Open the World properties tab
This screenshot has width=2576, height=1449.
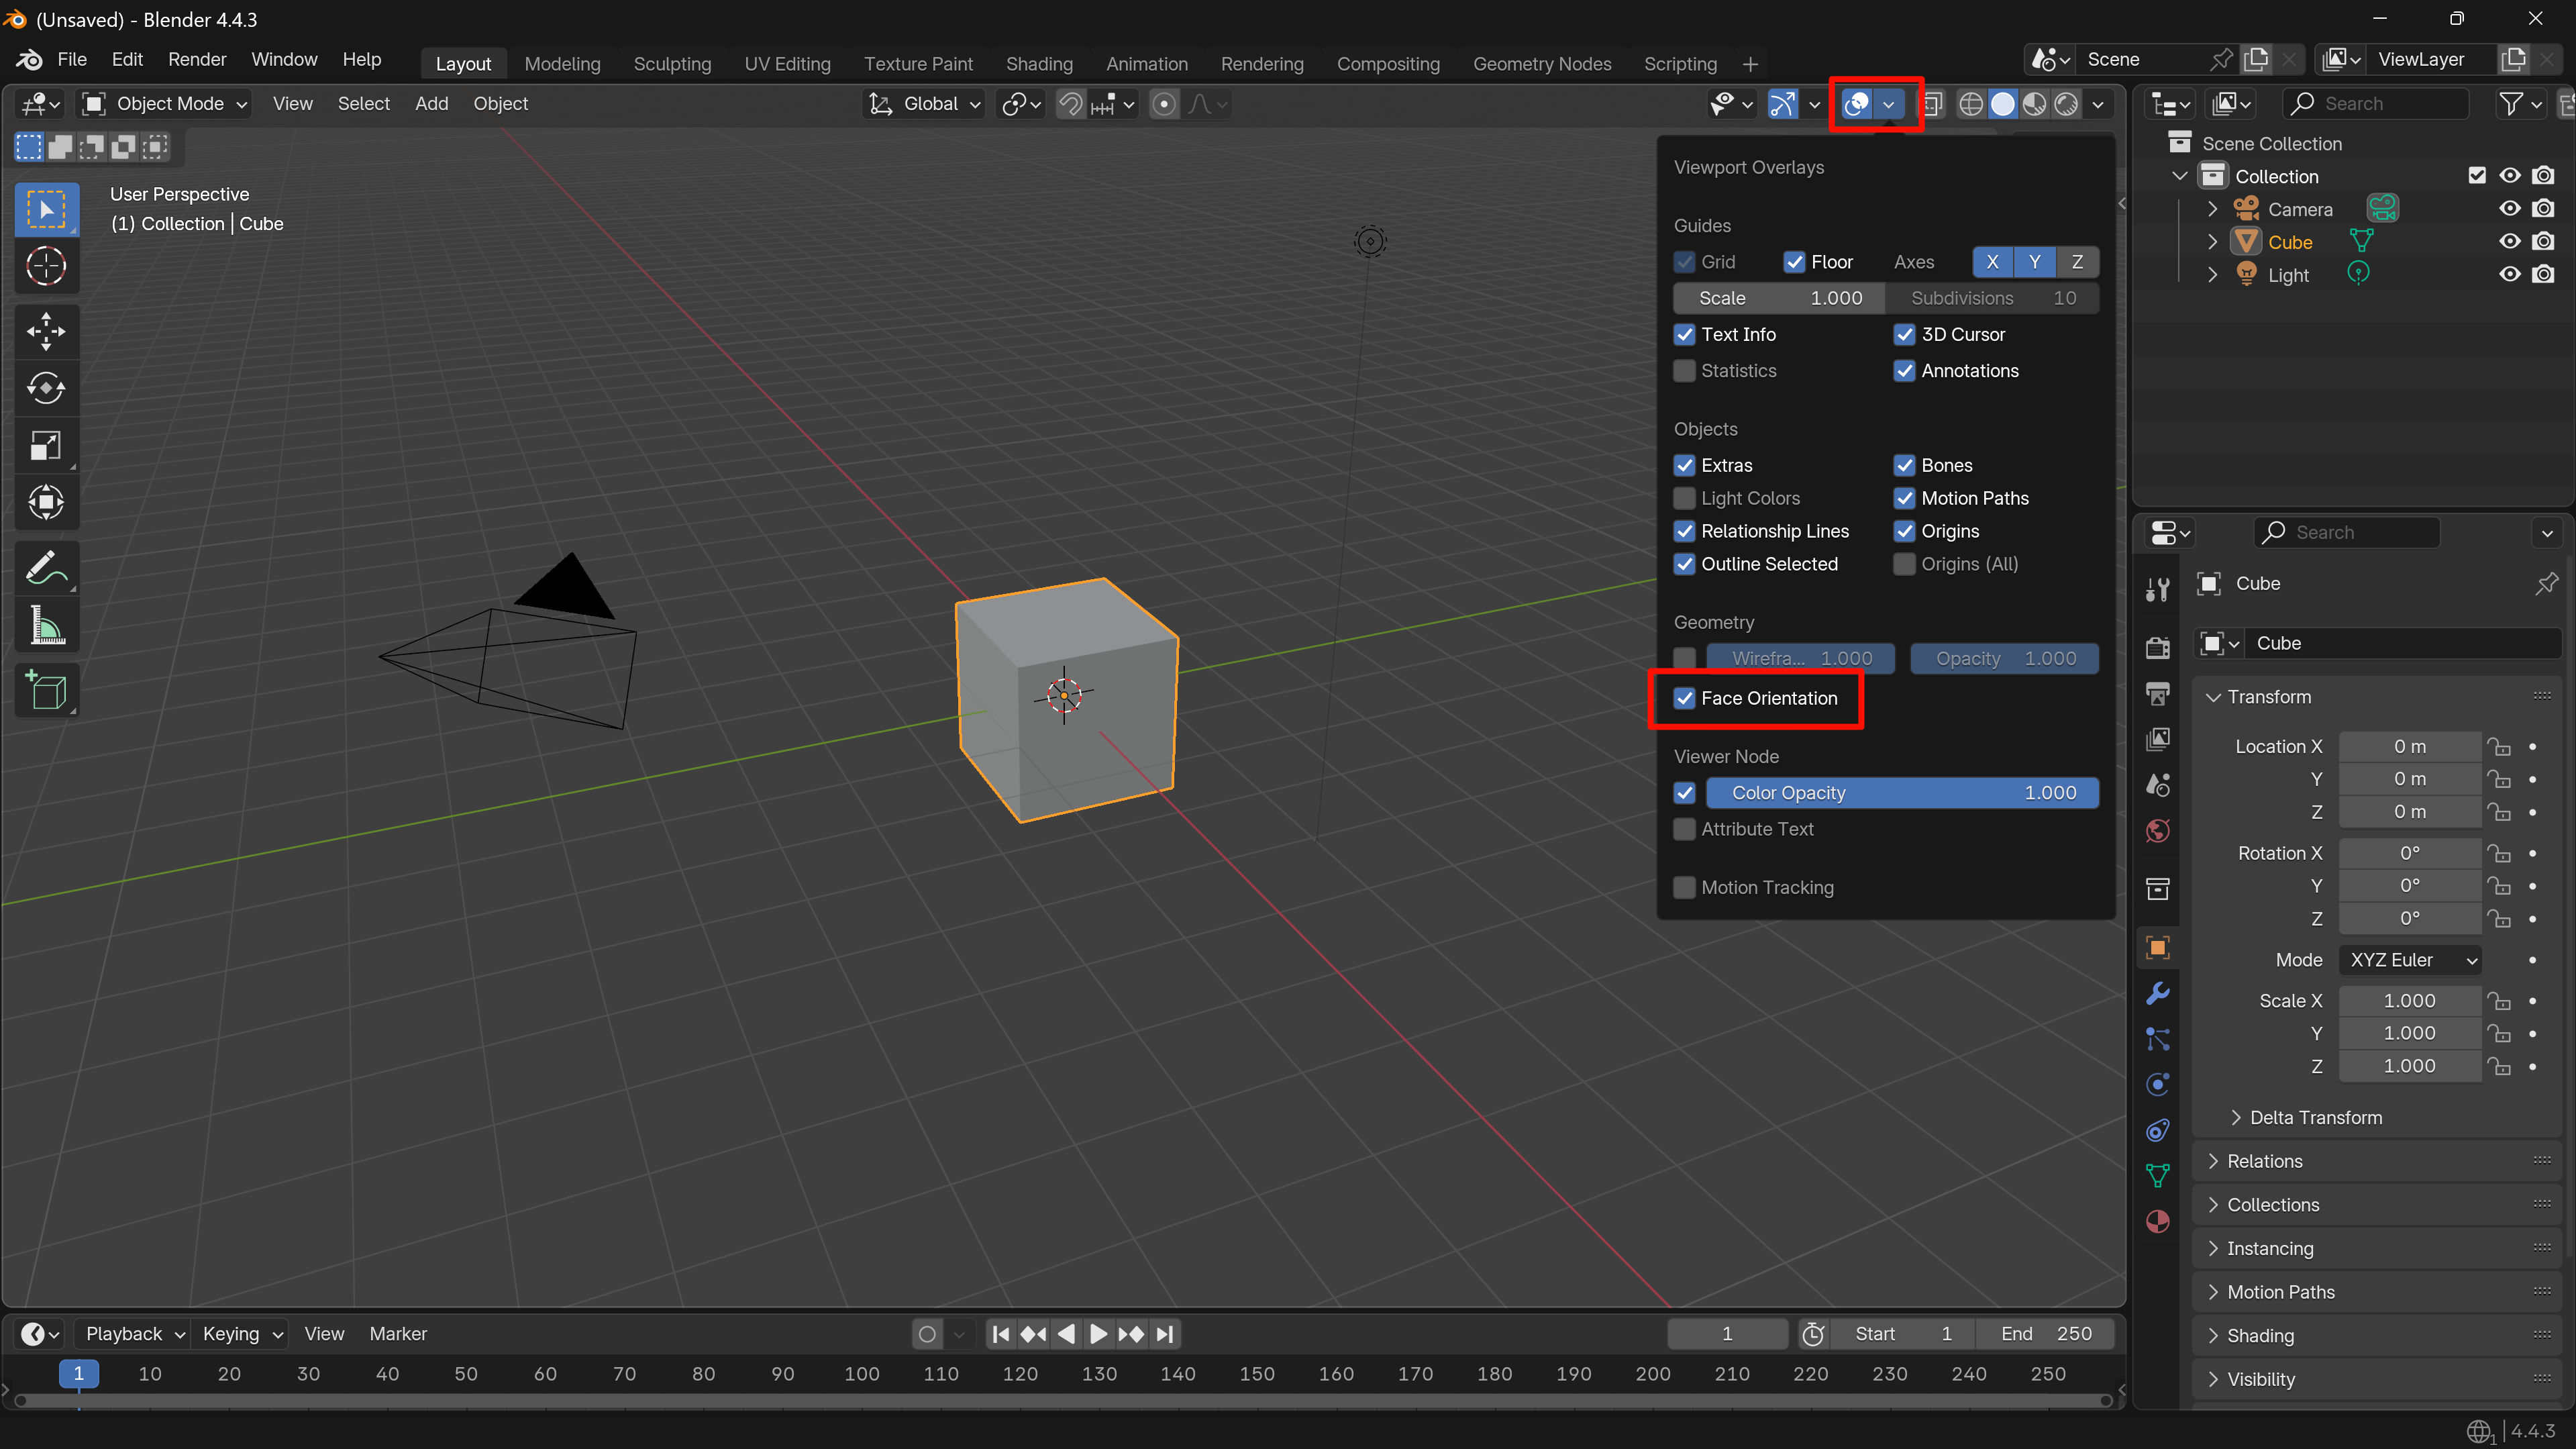point(2157,831)
